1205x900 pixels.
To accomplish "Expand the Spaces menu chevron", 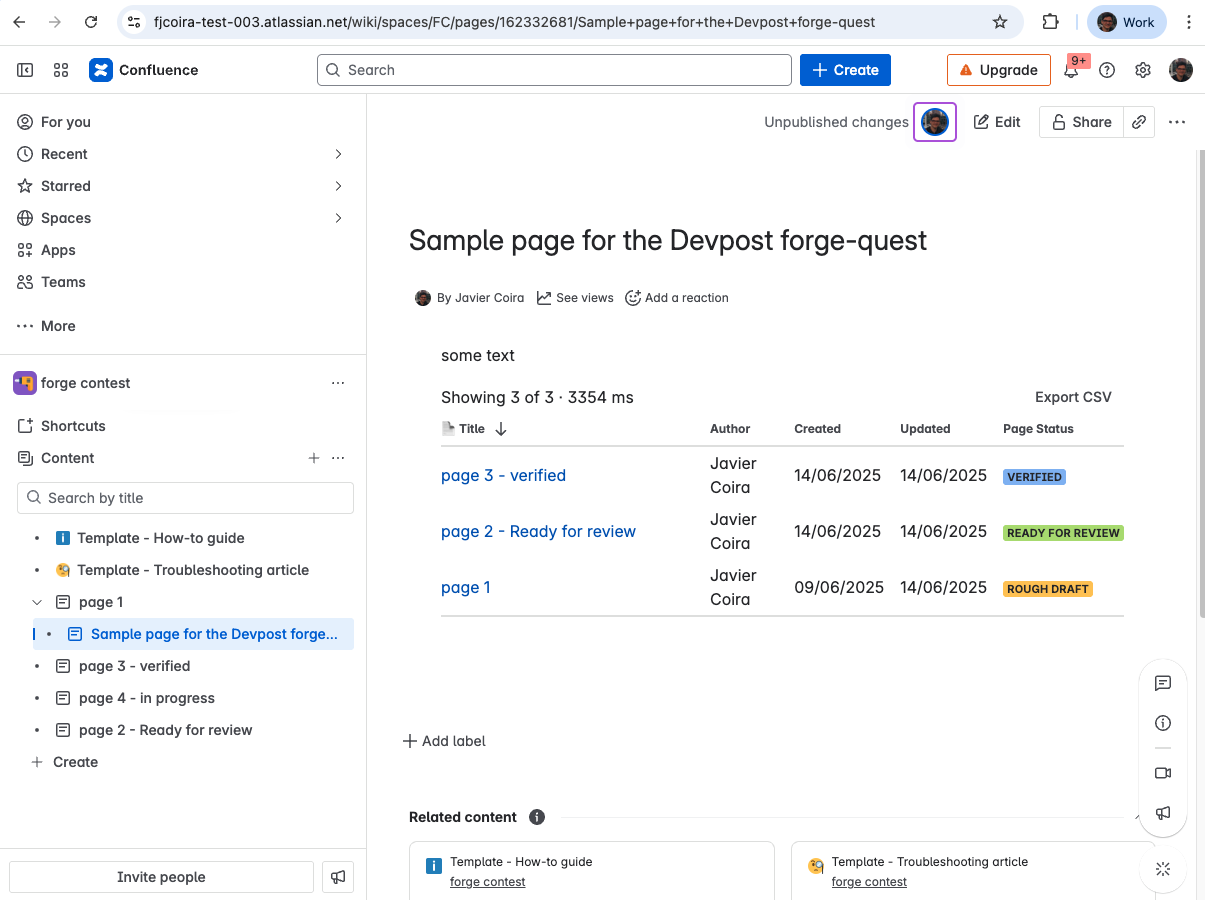I will tap(338, 218).
